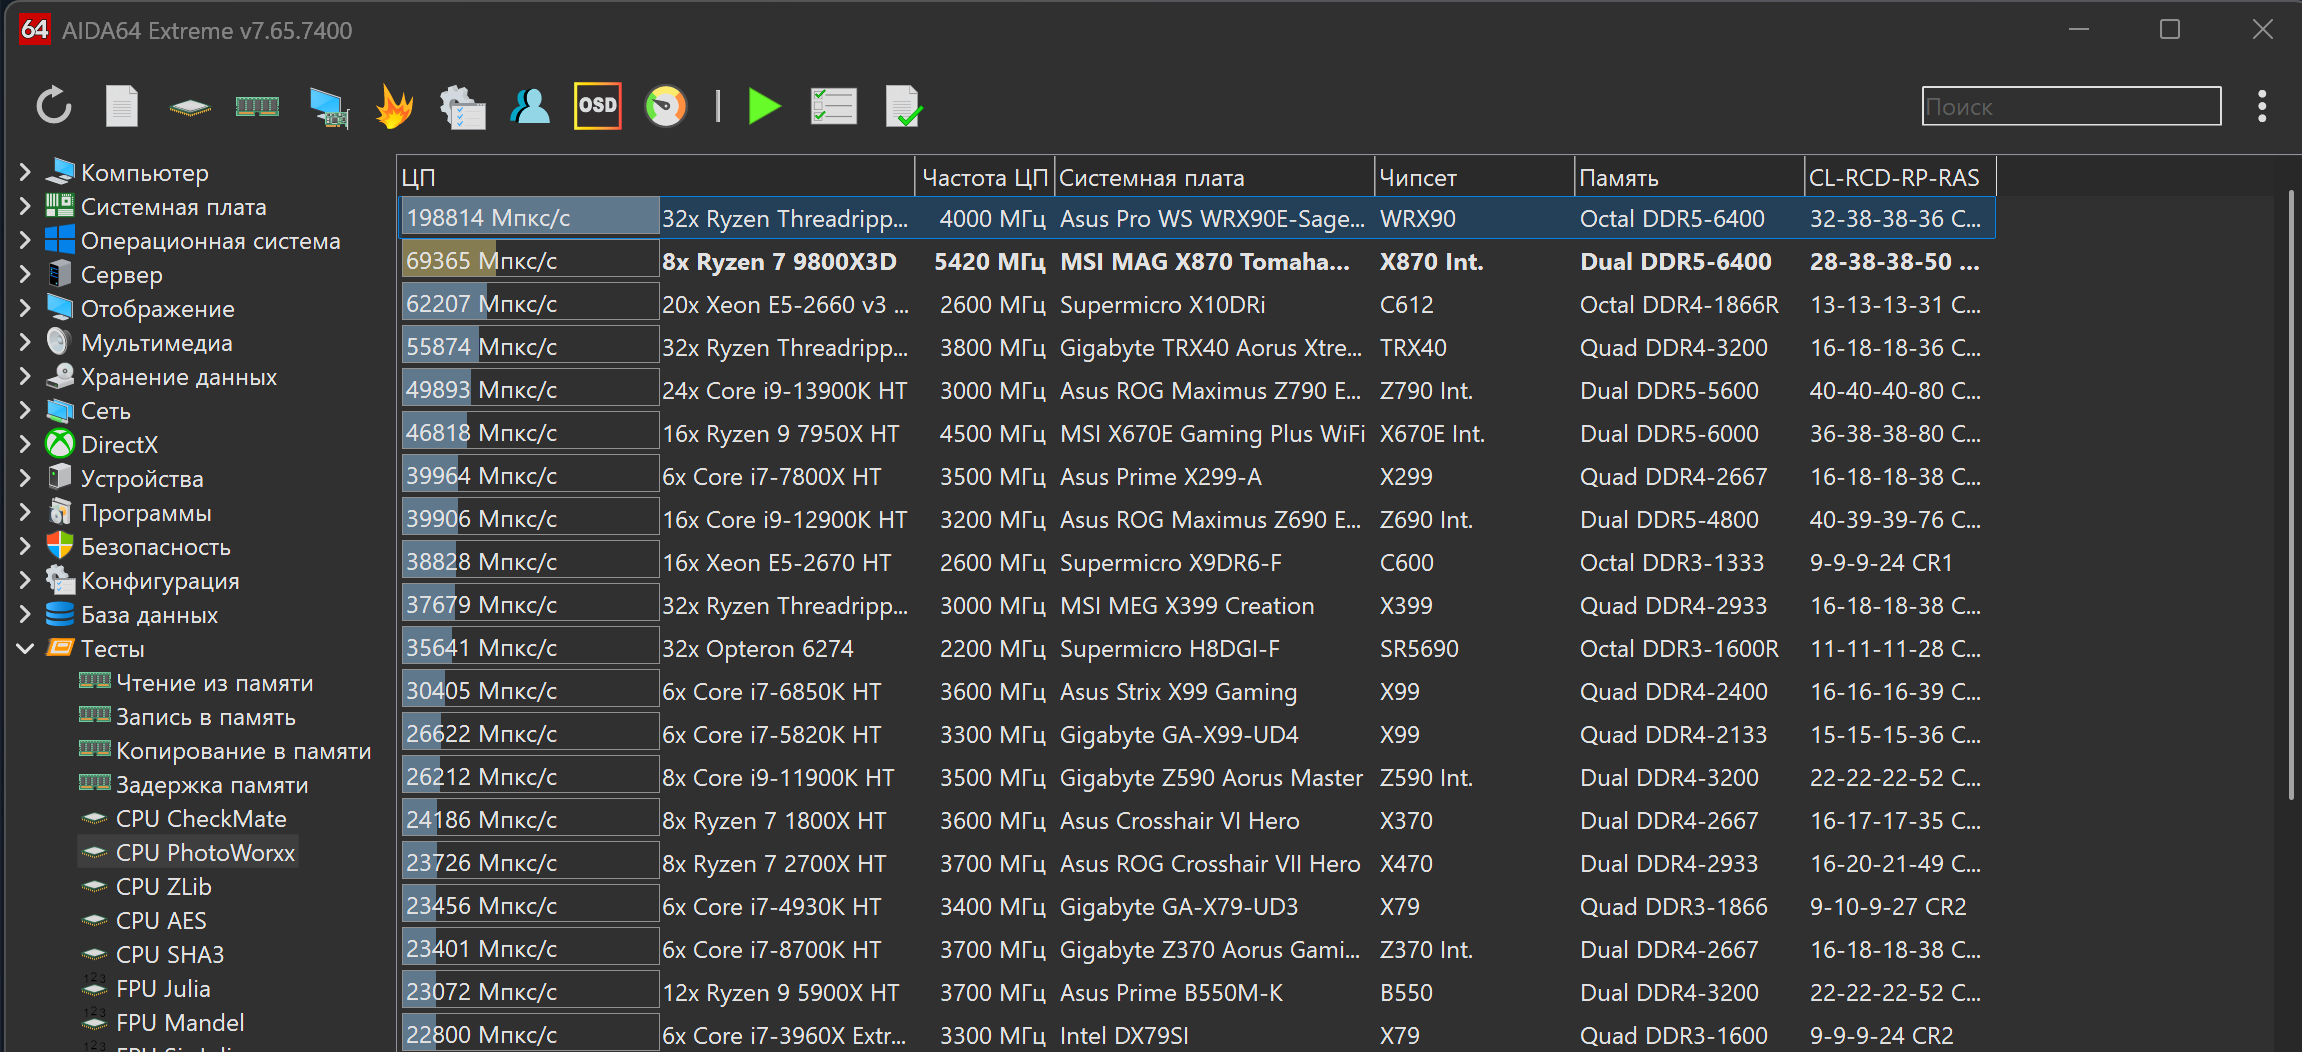Open the gauge sensor panel icon

(x=666, y=106)
